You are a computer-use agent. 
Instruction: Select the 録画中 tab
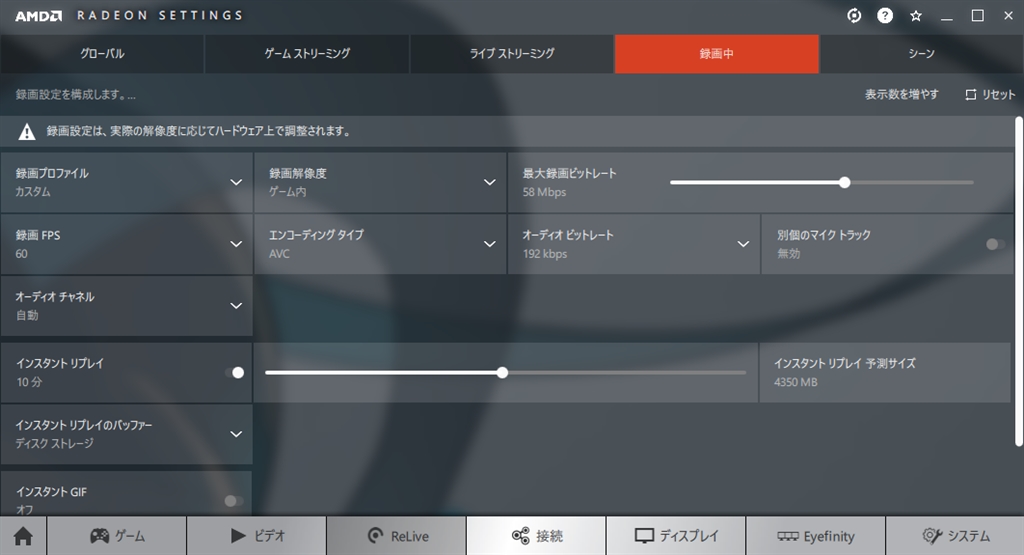pyautogui.click(x=716, y=54)
